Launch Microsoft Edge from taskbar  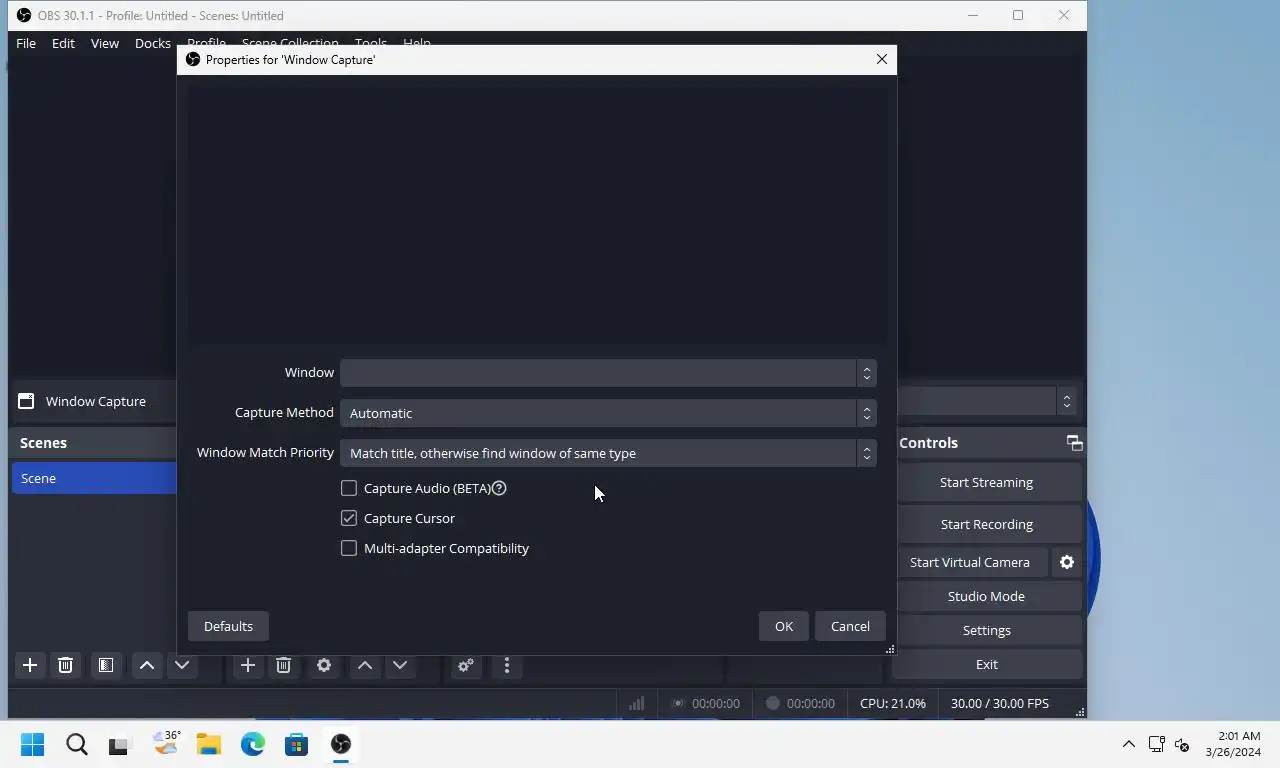[x=252, y=744]
